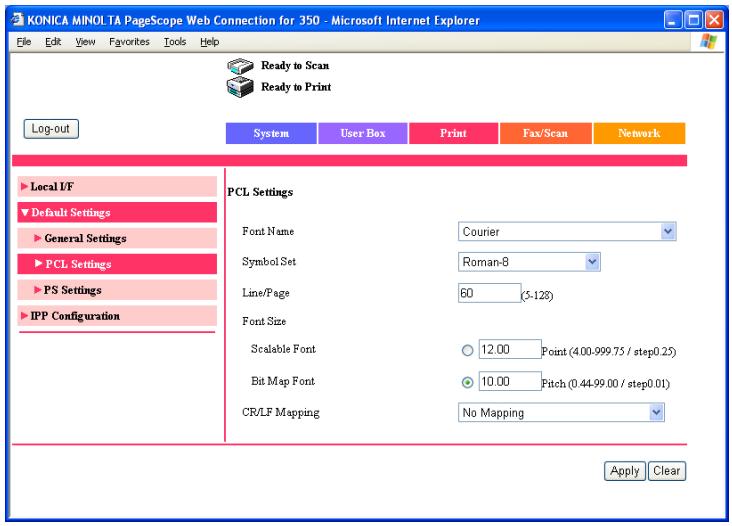Click the CR/LF Mapping label

point(281,413)
